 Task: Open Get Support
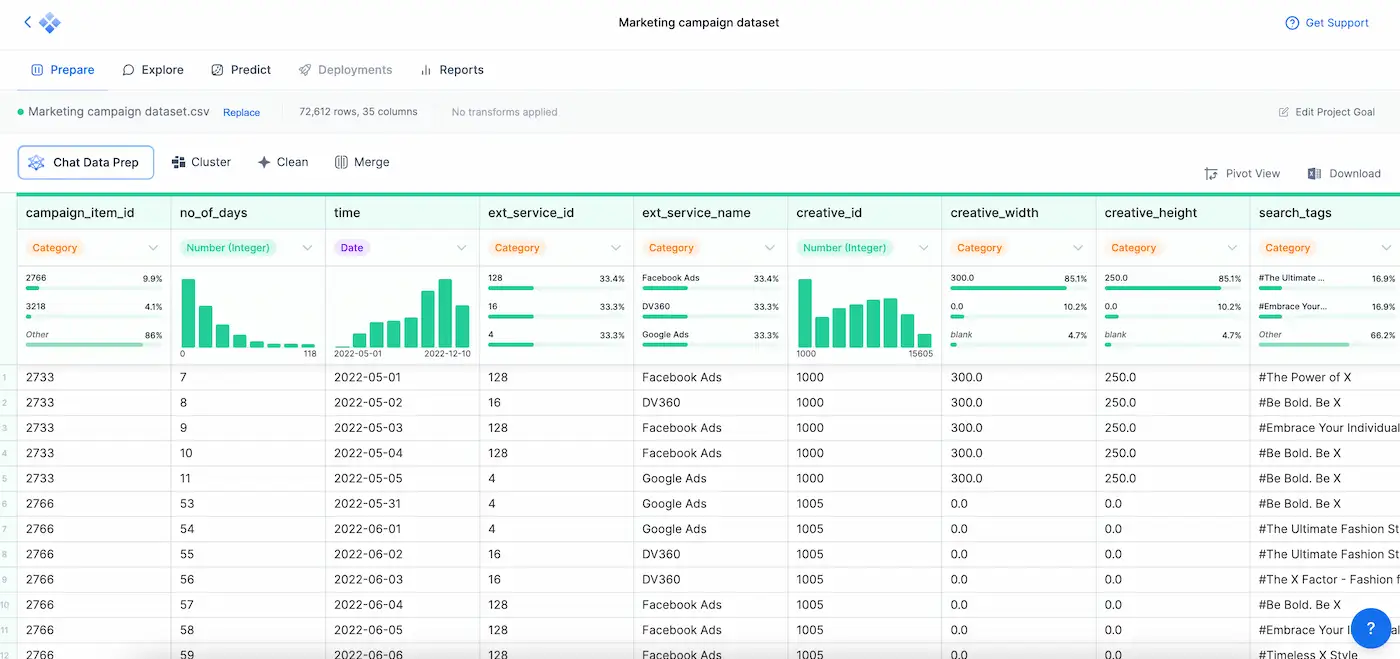(x=1327, y=22)
